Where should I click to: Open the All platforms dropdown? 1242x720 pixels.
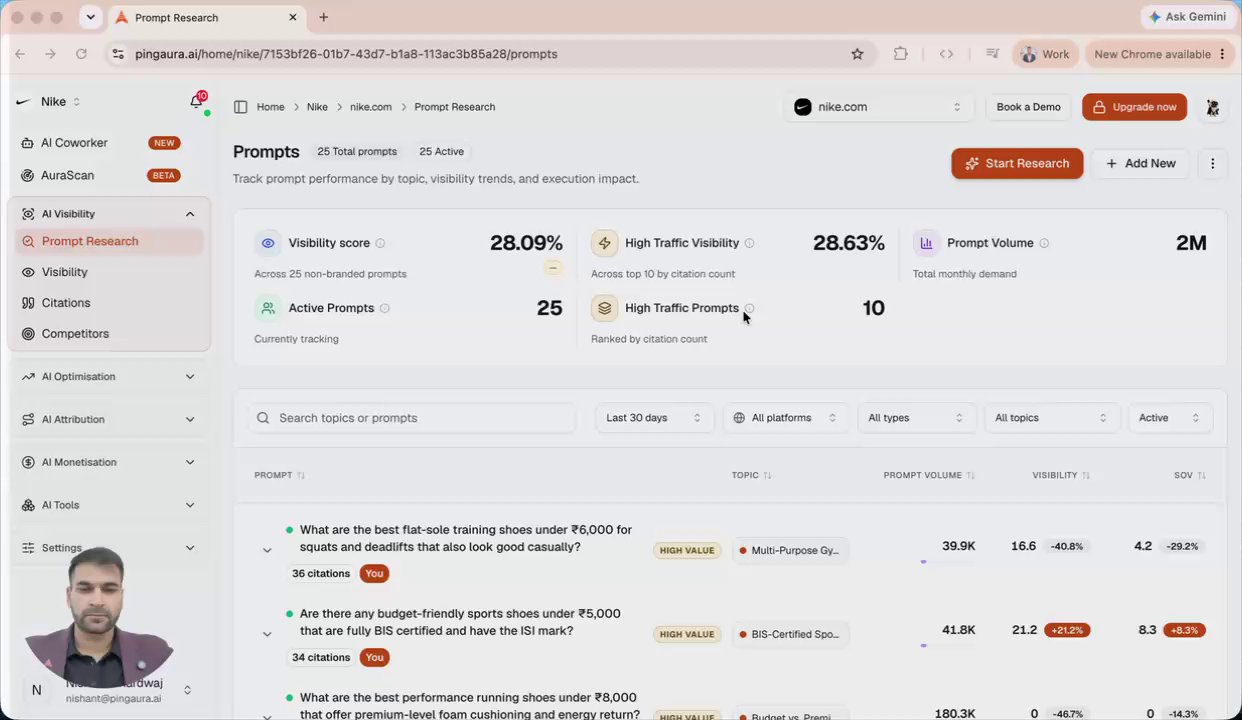click(x=784, y=418)
